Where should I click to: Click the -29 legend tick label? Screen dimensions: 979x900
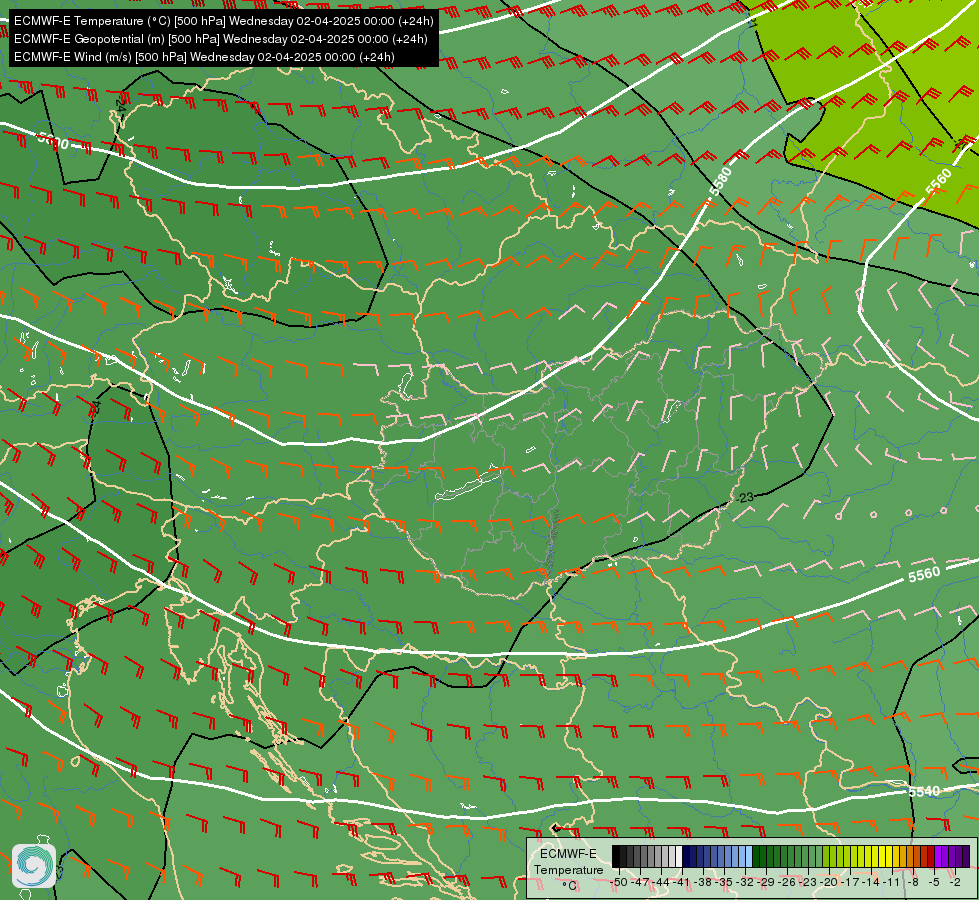click(x=765, y=883)
